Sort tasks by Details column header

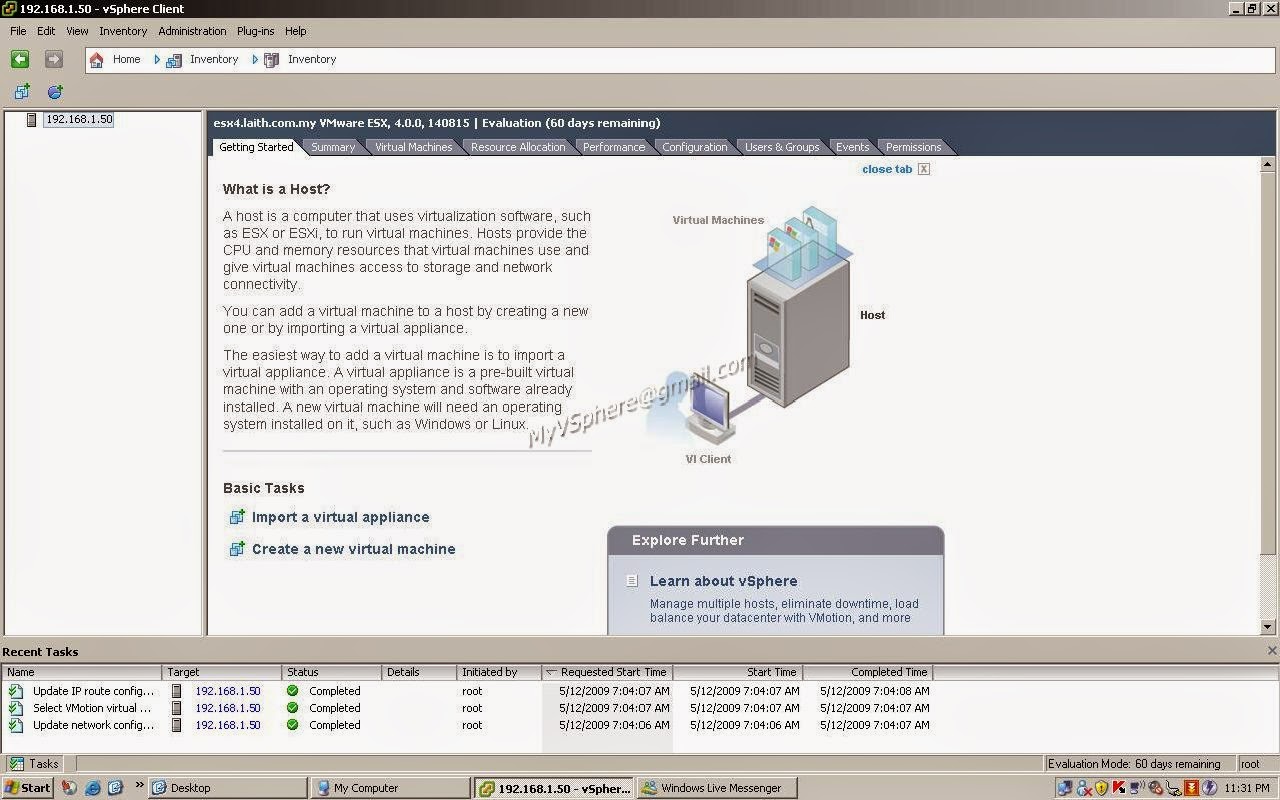pyautogui.click(x=419, y=672)
